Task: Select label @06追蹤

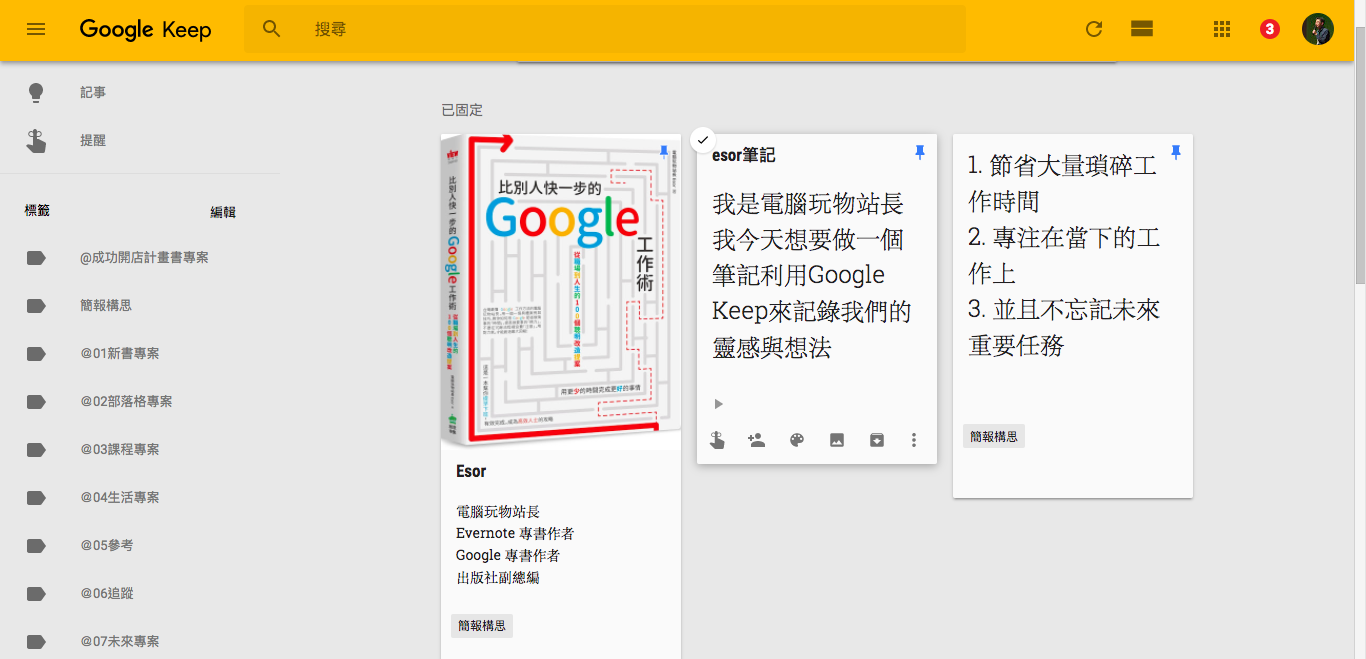Action: 106,593
